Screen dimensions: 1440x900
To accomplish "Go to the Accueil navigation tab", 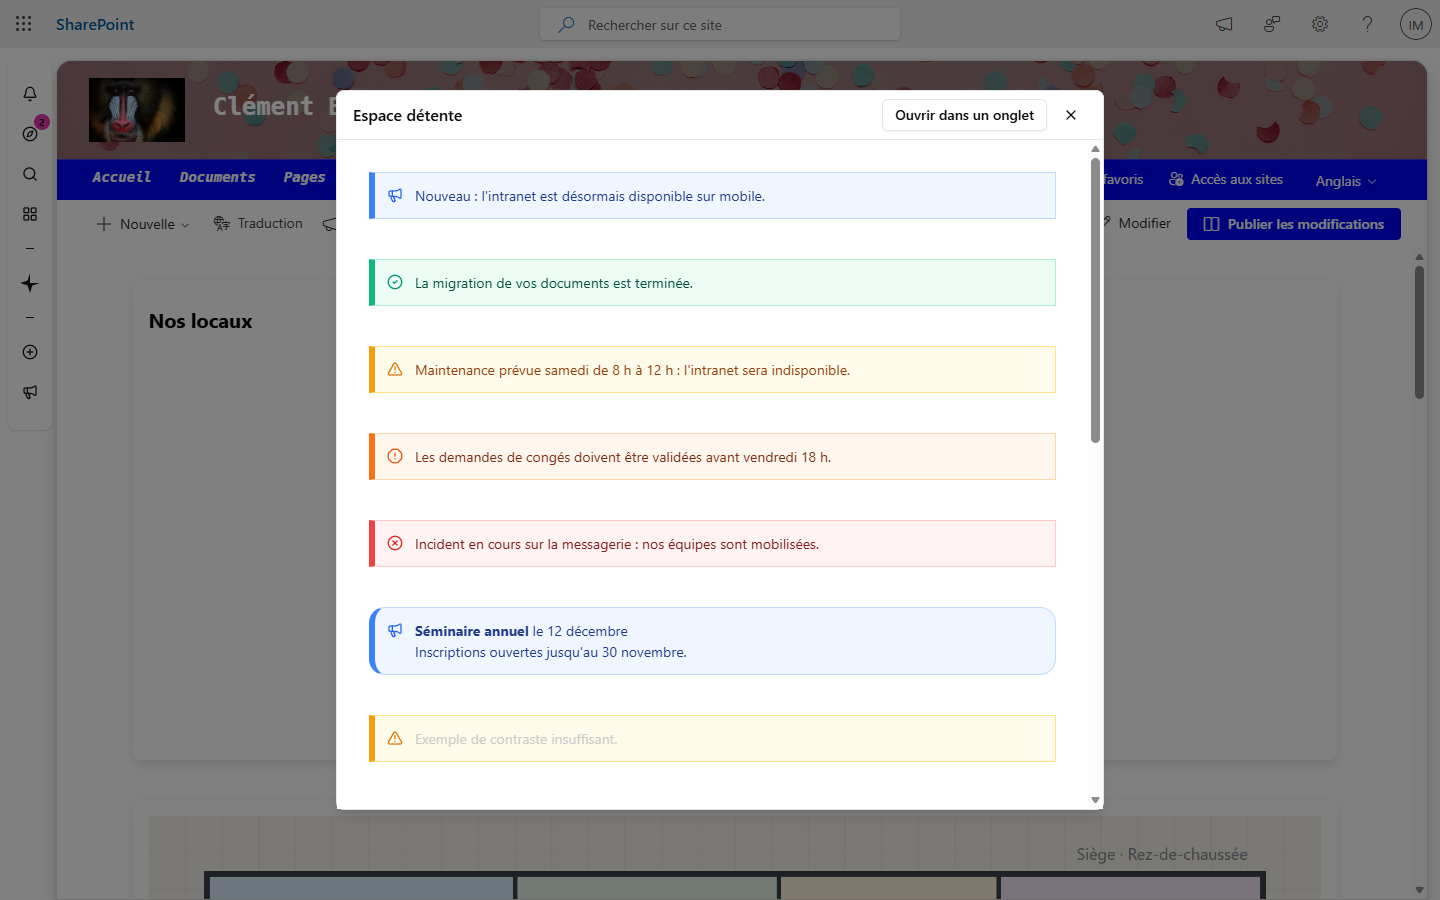I will (x=121, y=178).
